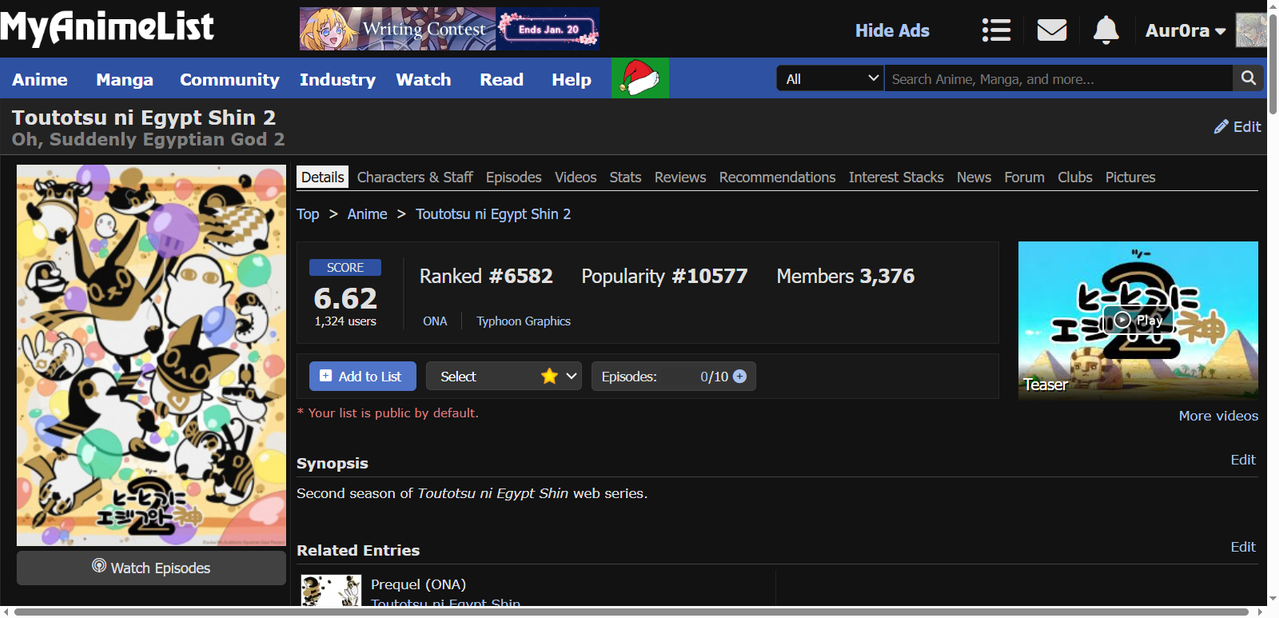
Task: Open the score Select dropdown
Action: point(504,376)
